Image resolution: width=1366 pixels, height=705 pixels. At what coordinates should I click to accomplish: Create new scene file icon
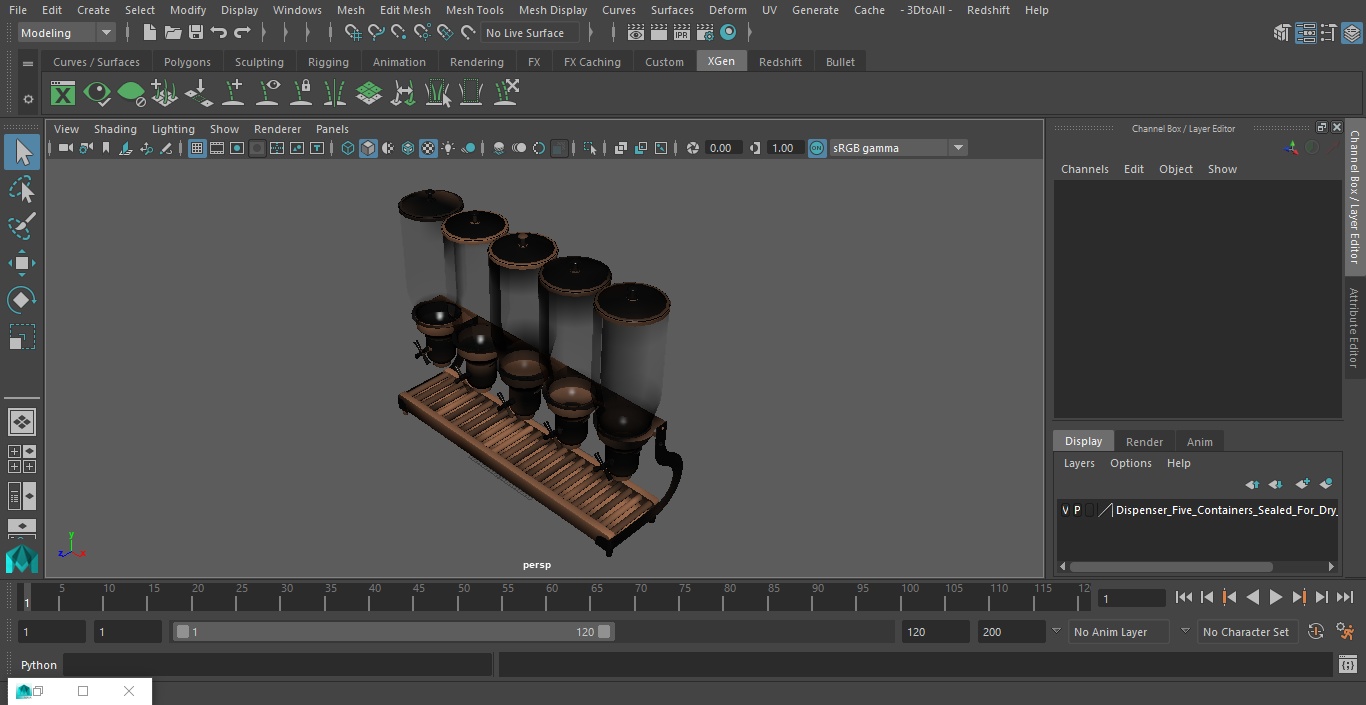click(150, 33)
